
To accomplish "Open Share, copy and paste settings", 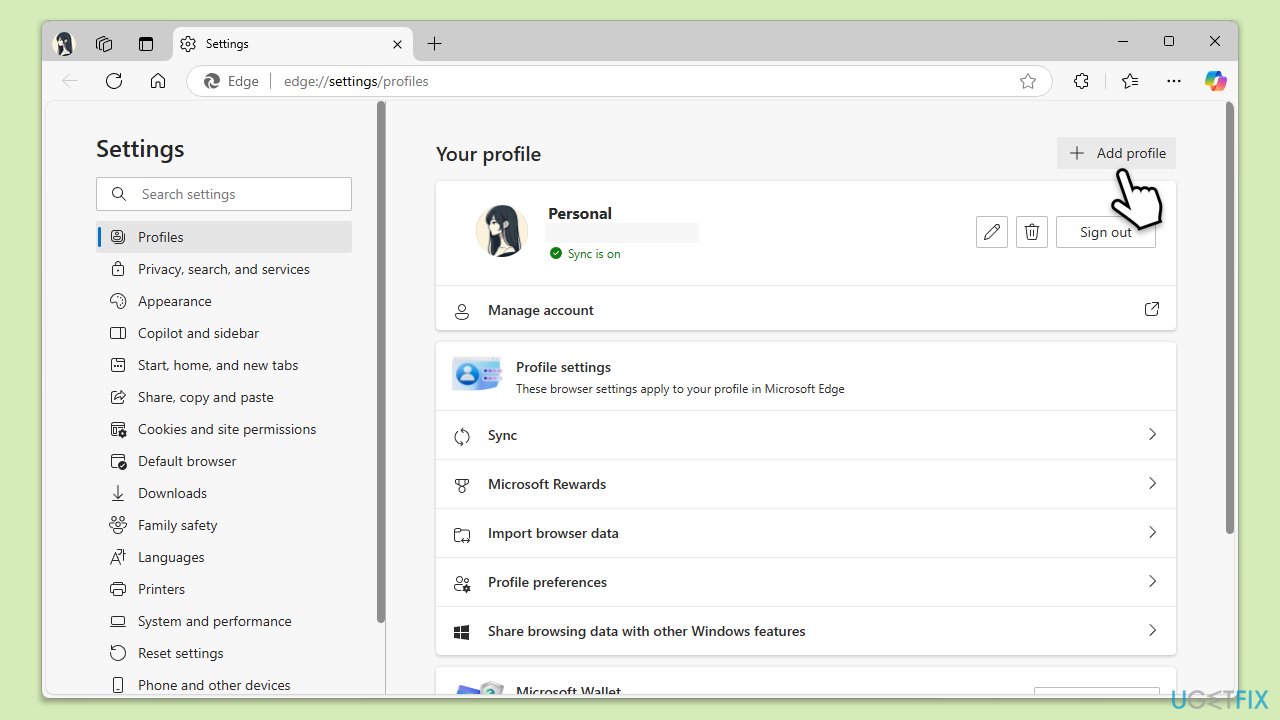I will click(224, 397).
